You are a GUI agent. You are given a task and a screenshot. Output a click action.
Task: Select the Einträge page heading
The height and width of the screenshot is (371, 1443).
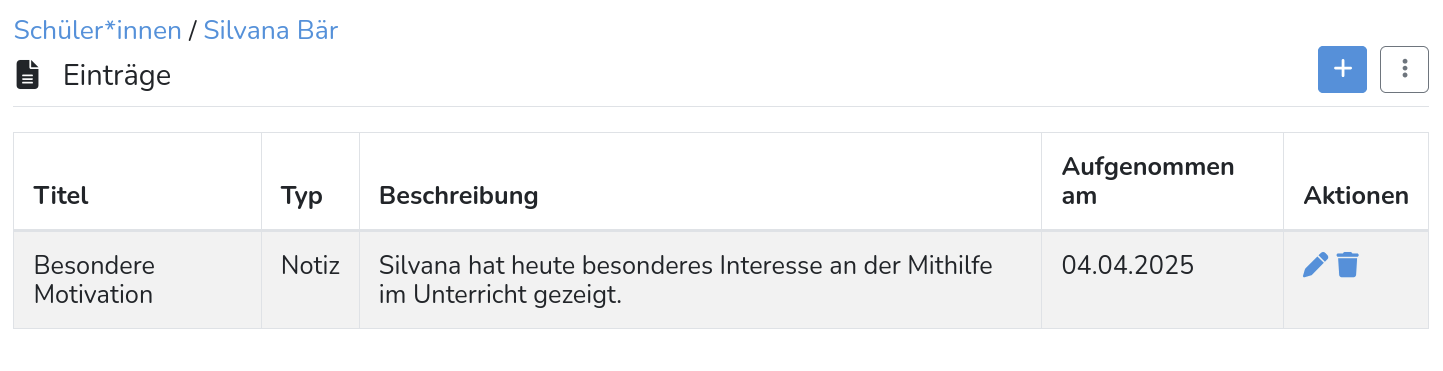[x=117, y=75]
